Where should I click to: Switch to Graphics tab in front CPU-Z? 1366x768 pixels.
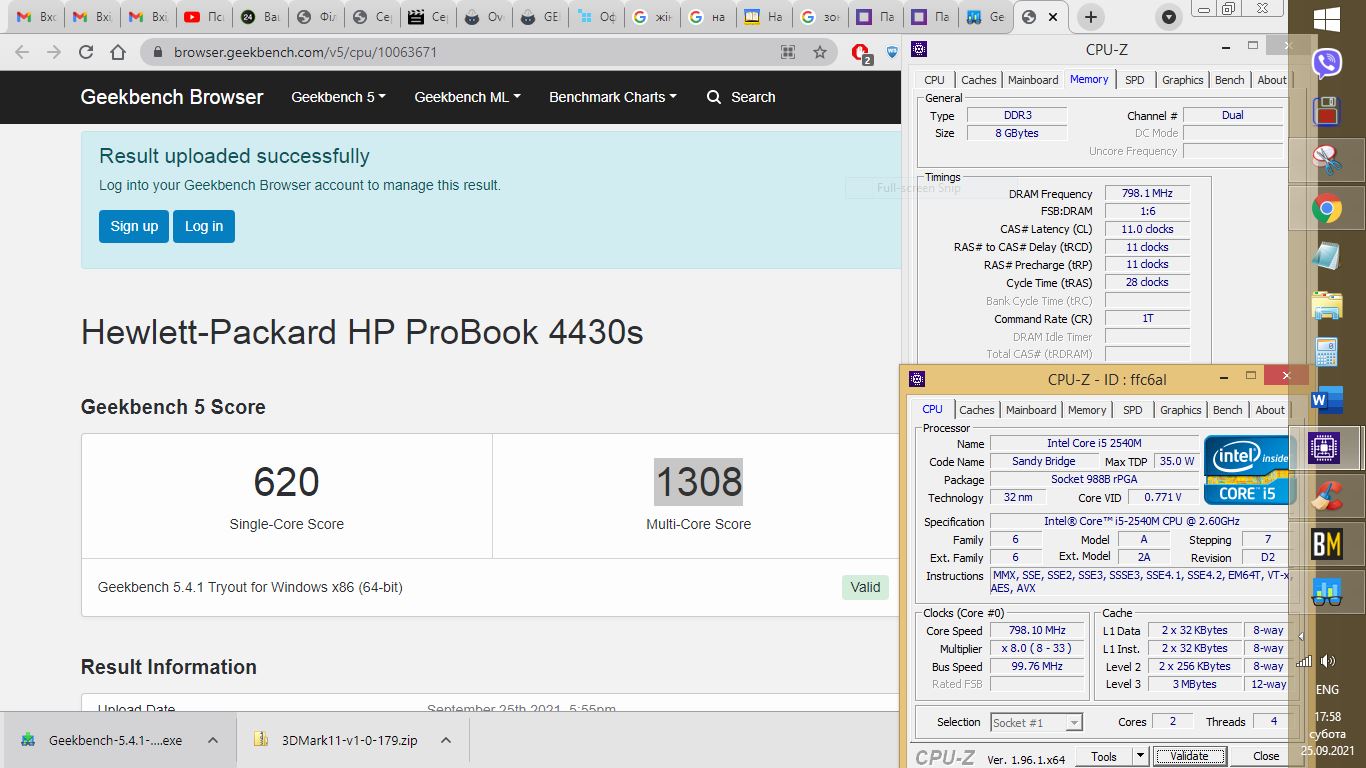pos(1180,409)
